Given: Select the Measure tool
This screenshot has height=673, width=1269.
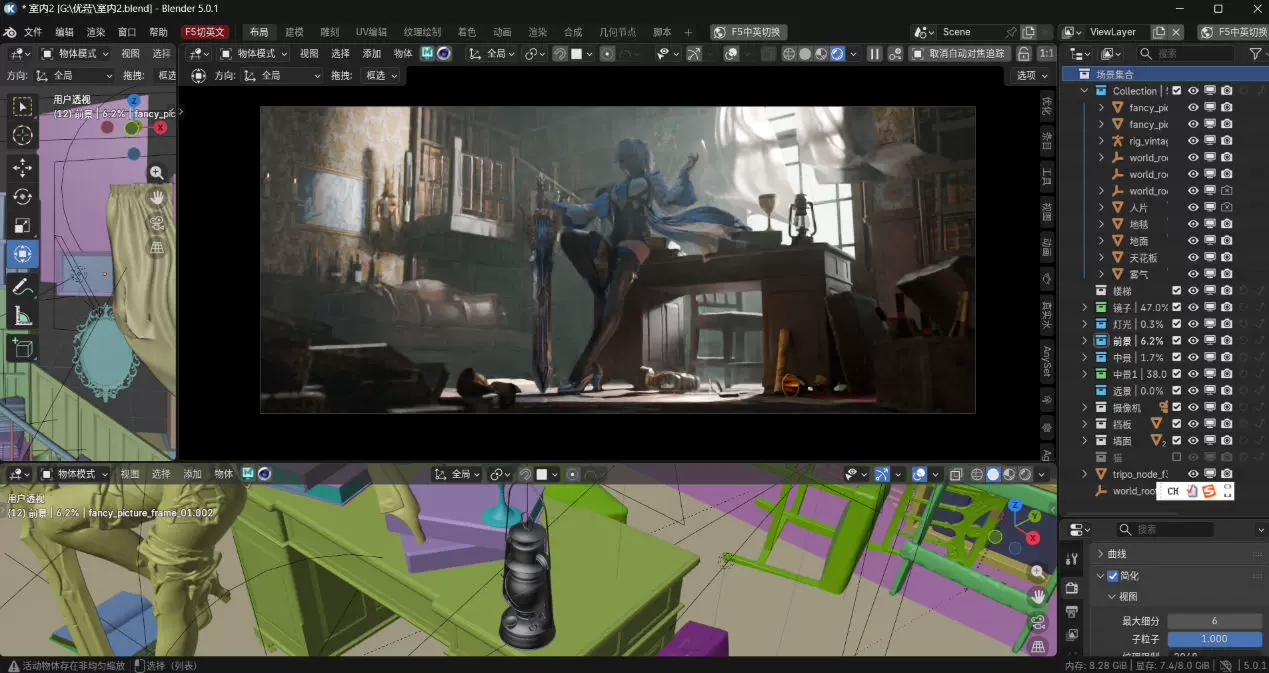Looking at the screenshot, I should click(x=22, y=318).
